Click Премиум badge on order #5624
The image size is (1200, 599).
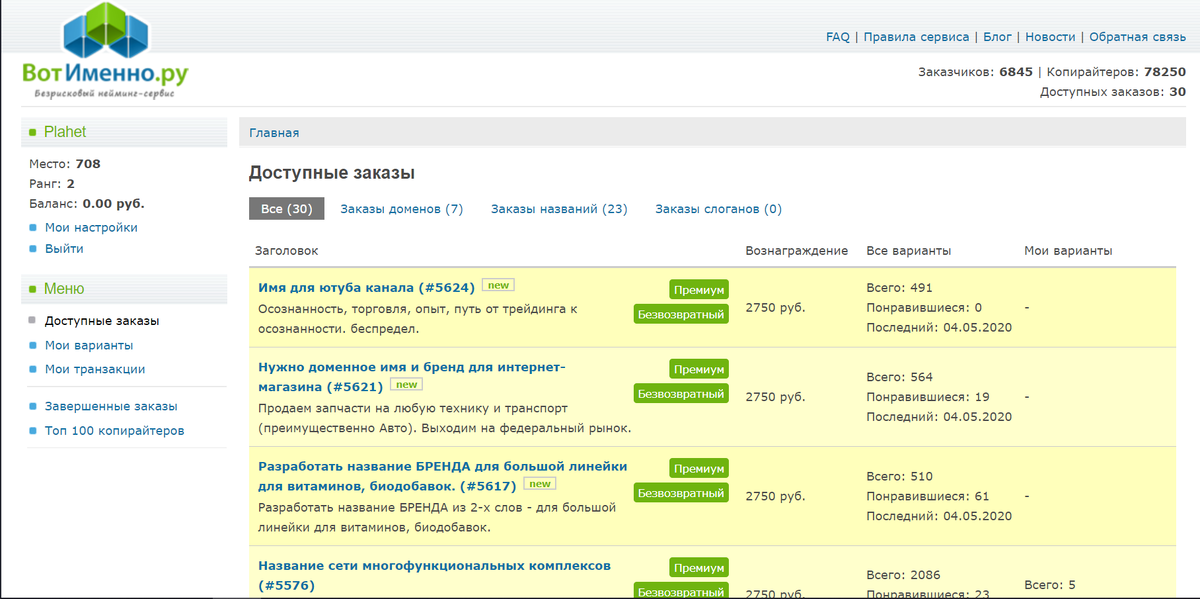(x=699, y=289)
